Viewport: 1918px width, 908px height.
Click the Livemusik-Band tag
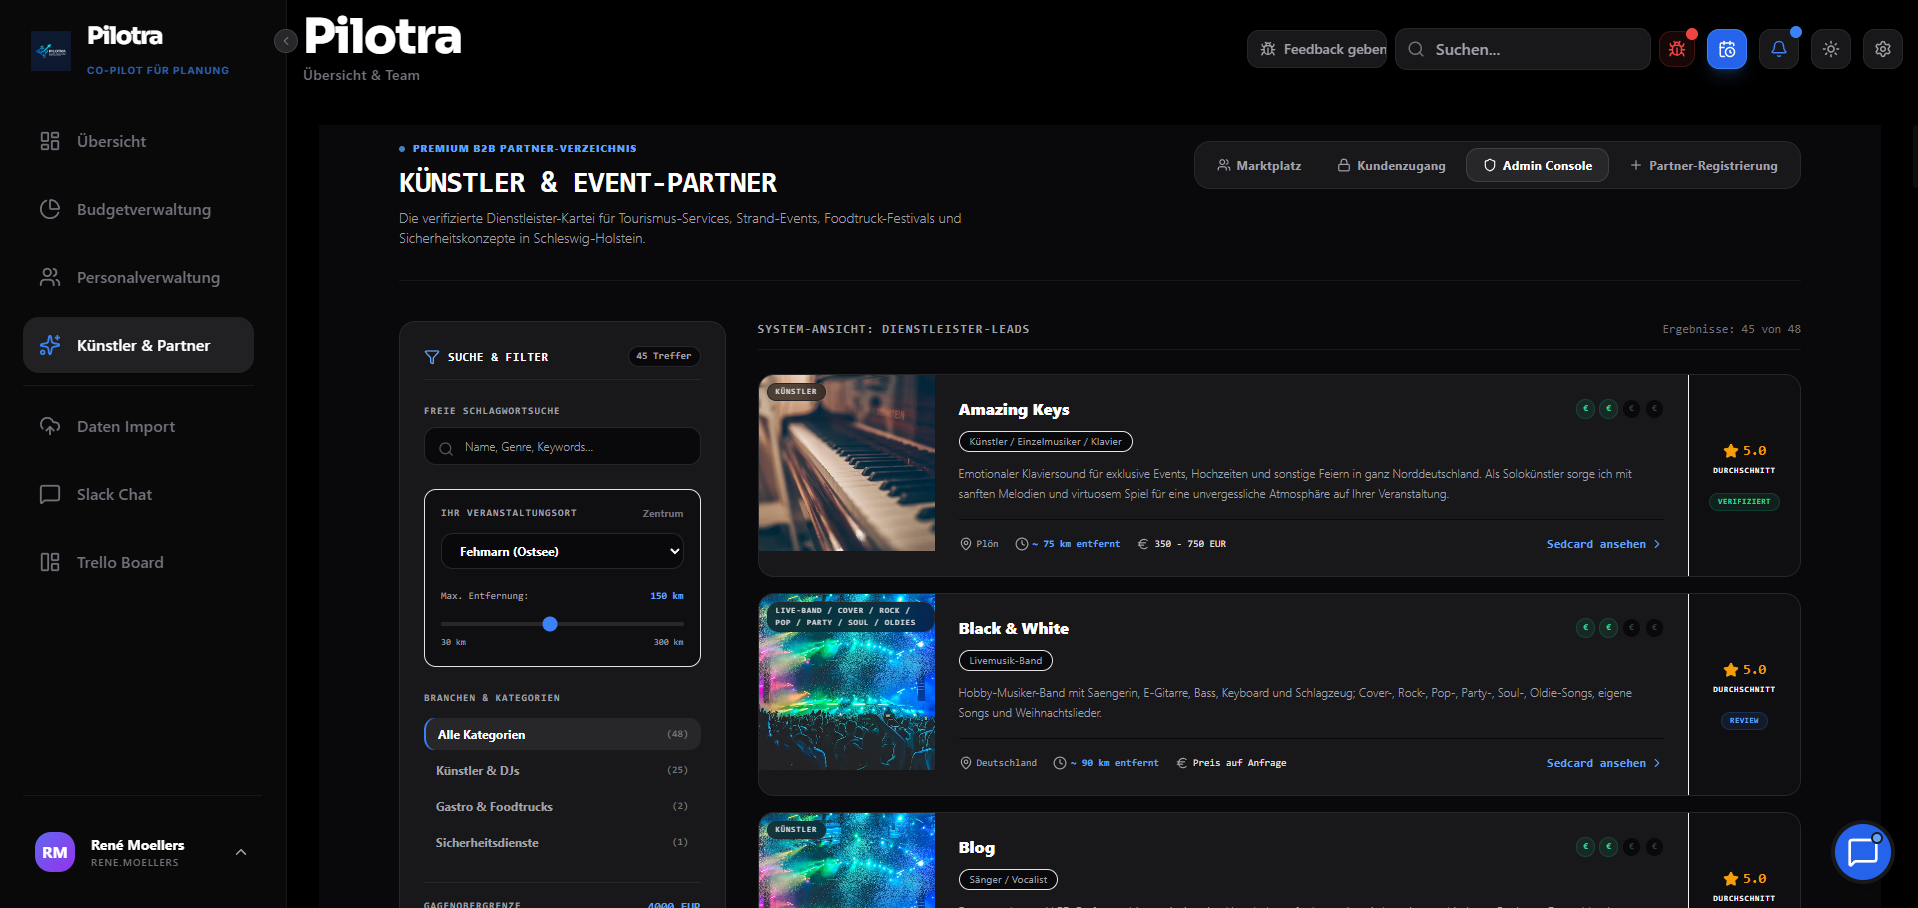point(1005,660)
